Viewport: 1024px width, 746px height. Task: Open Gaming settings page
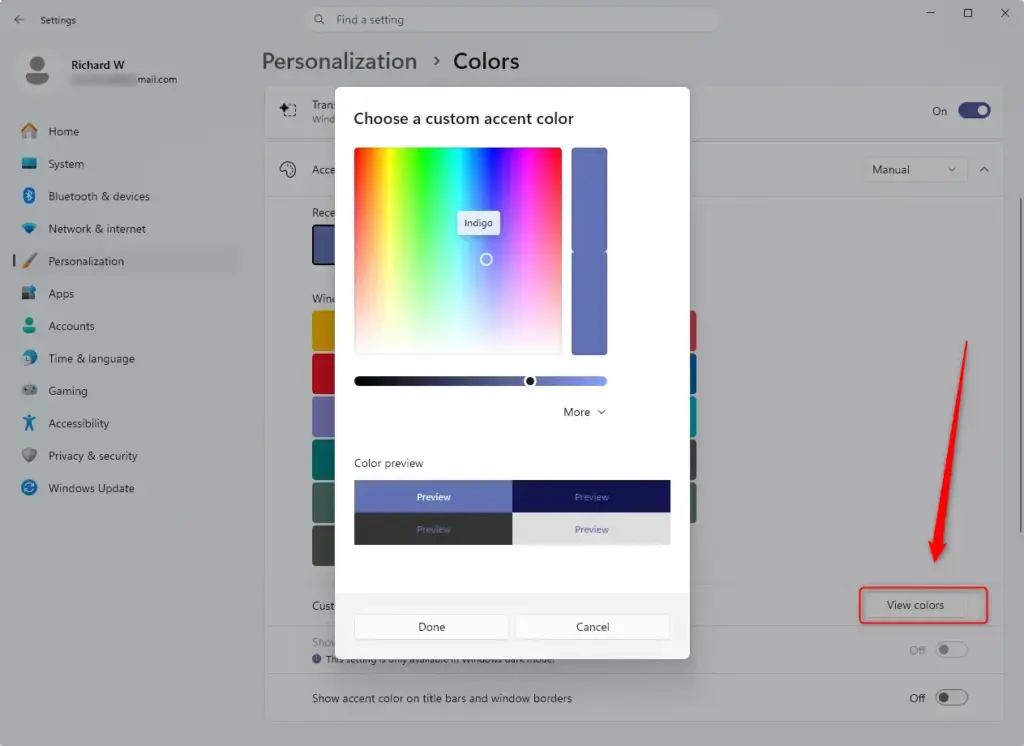[x=126, y=391]
